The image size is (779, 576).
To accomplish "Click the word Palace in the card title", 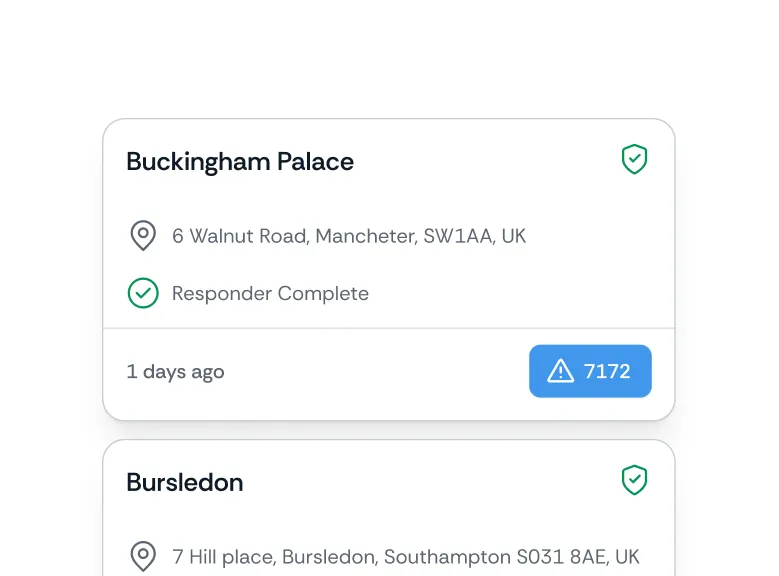I will 315,162.
